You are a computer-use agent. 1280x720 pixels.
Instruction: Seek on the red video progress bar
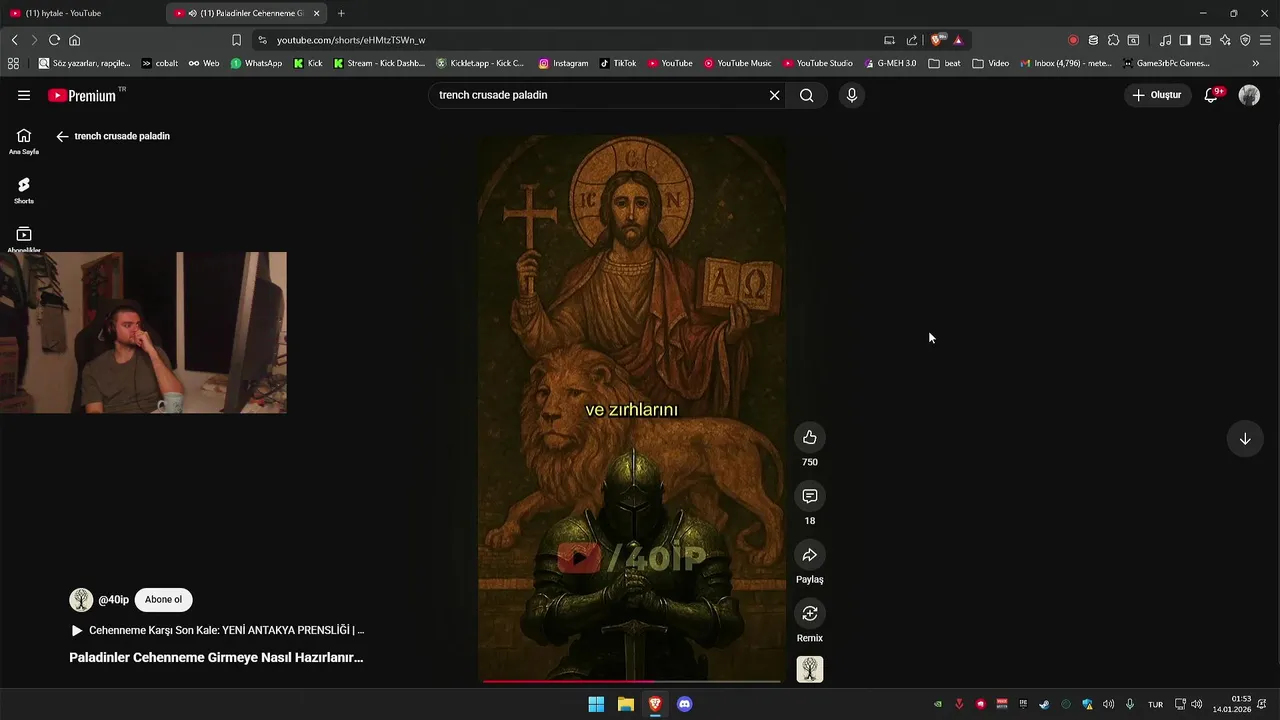point(631,681)
